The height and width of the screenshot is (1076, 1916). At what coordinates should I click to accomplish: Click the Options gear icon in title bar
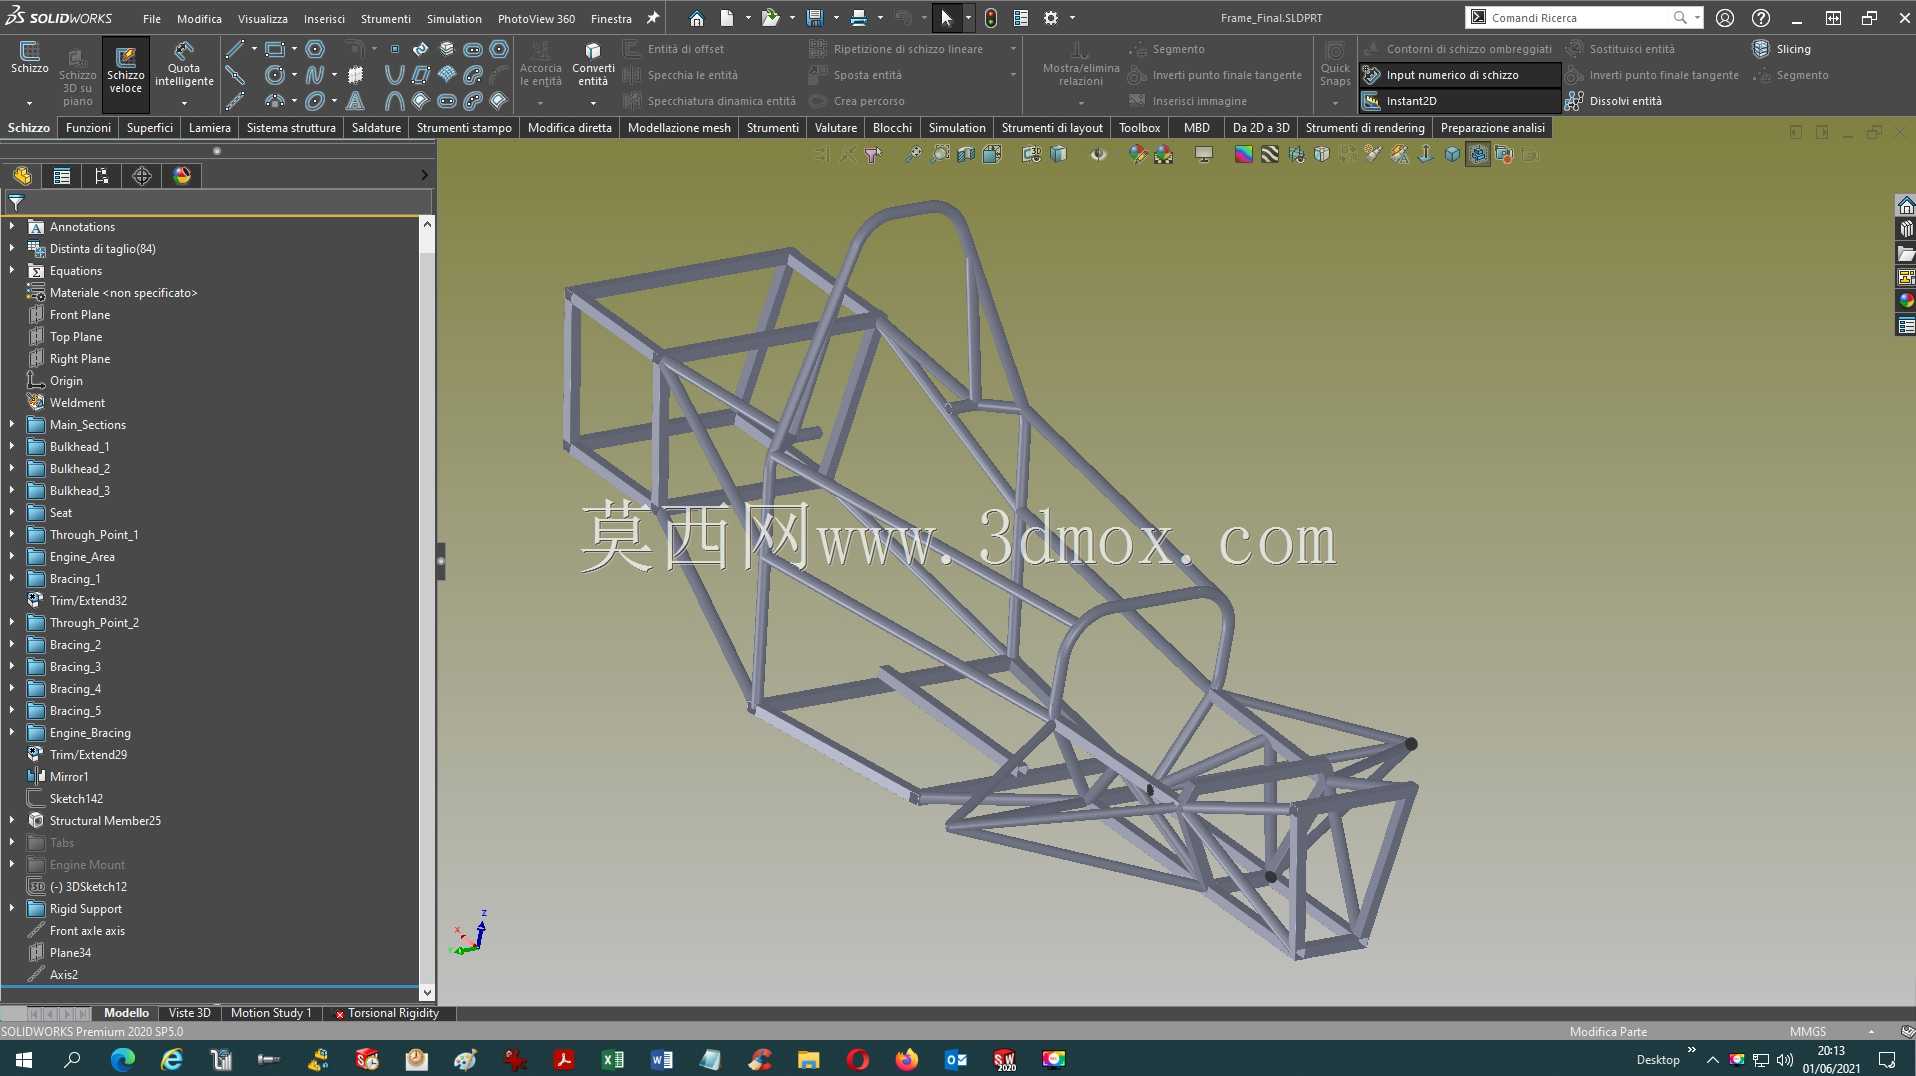coord(1051,18)
